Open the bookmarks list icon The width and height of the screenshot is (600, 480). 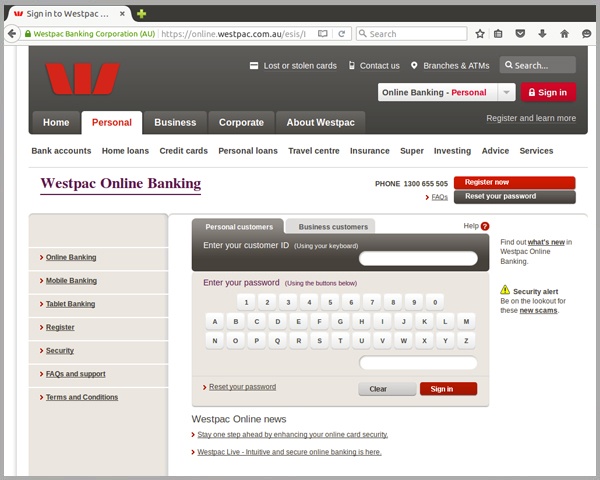498,34
